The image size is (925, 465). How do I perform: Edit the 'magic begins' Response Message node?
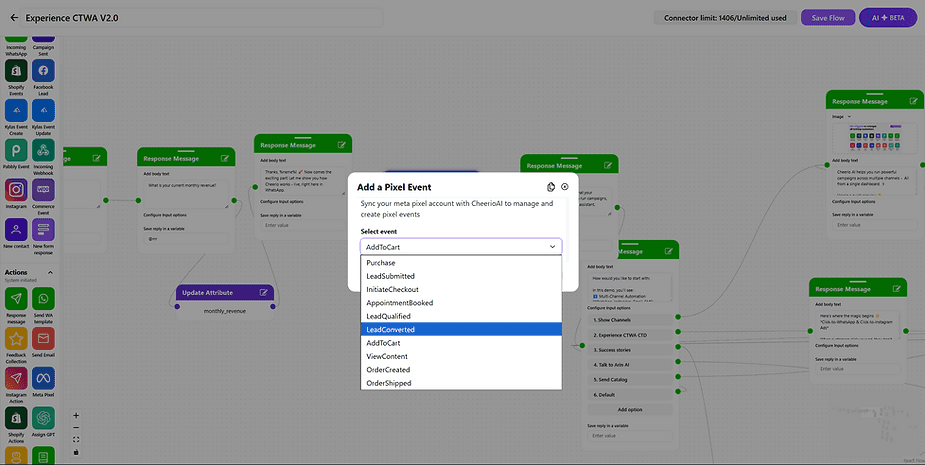point(897,289)
